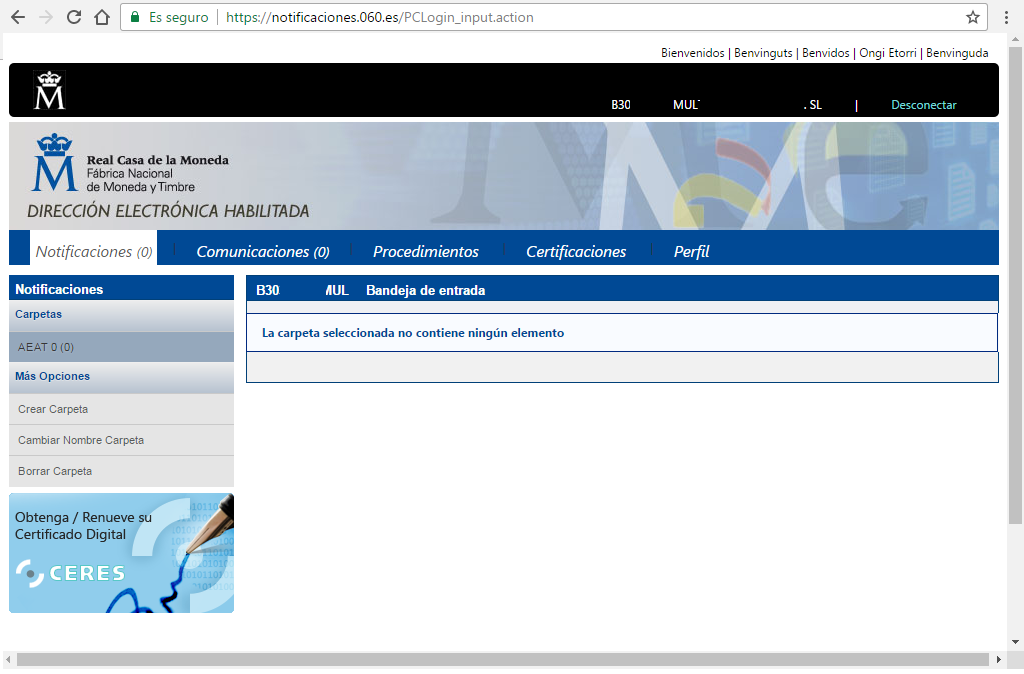The height and width of the screenshot is (674, 1024).
Task: Go to the browser home icon
Action: click(101, 17)
